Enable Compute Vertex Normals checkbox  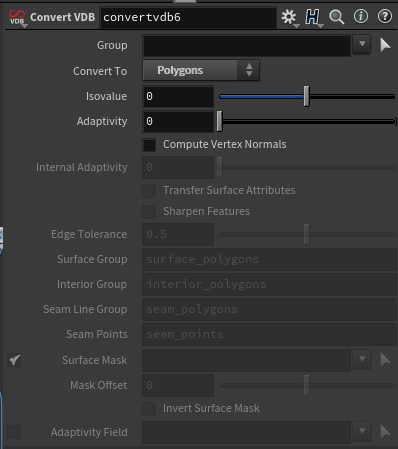click(x=149, y=145)
